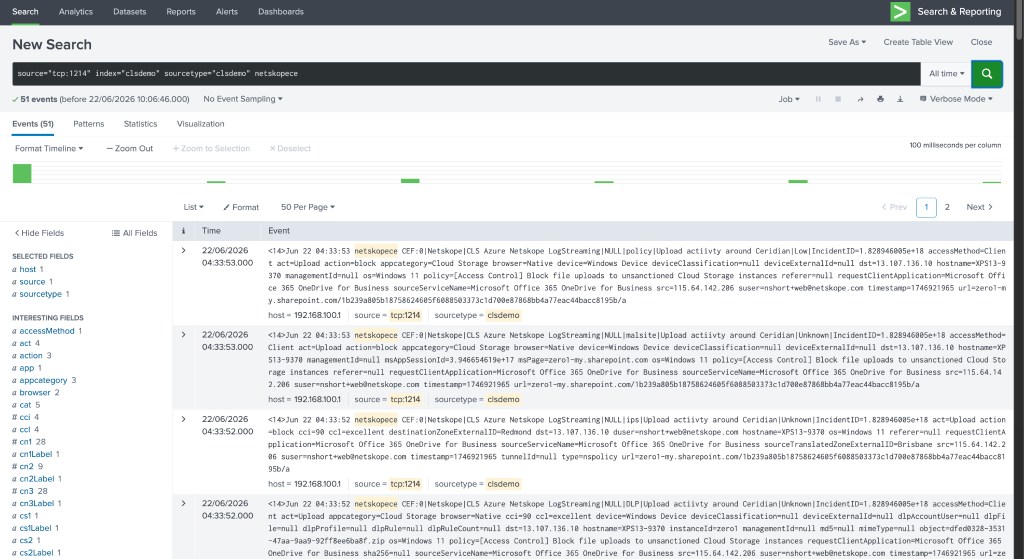Open the Format options menu

[241, 207]
